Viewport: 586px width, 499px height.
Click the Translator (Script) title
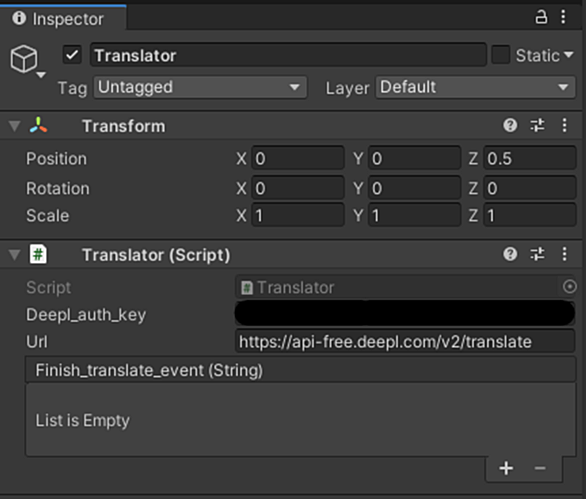pos(156,255)
